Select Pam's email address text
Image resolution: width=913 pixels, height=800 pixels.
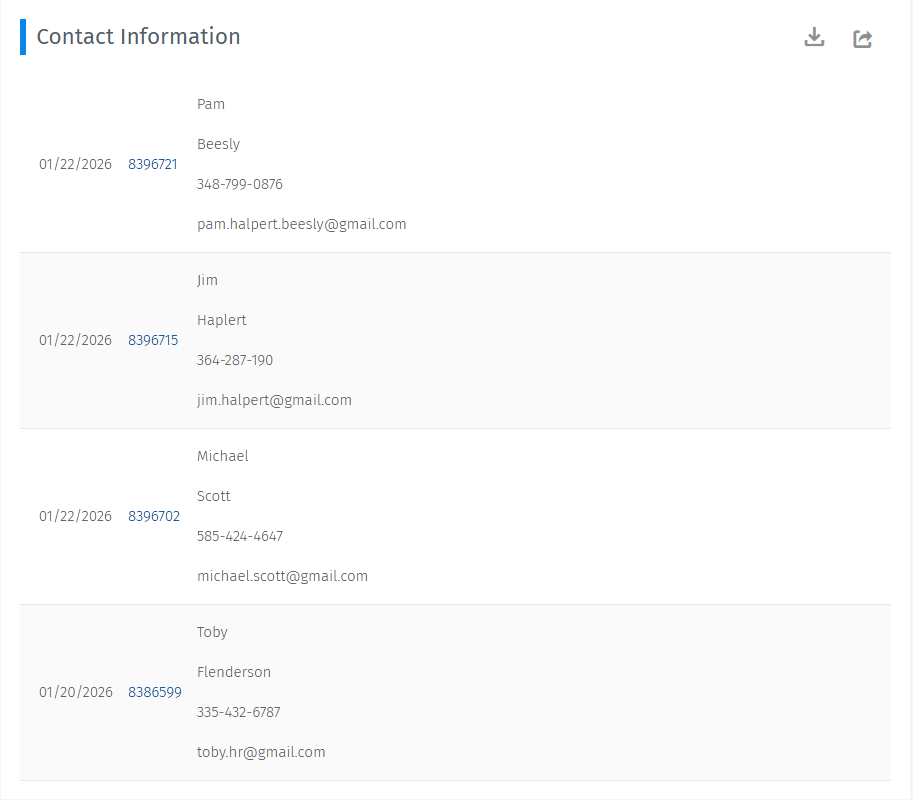(x=301, y=224)
